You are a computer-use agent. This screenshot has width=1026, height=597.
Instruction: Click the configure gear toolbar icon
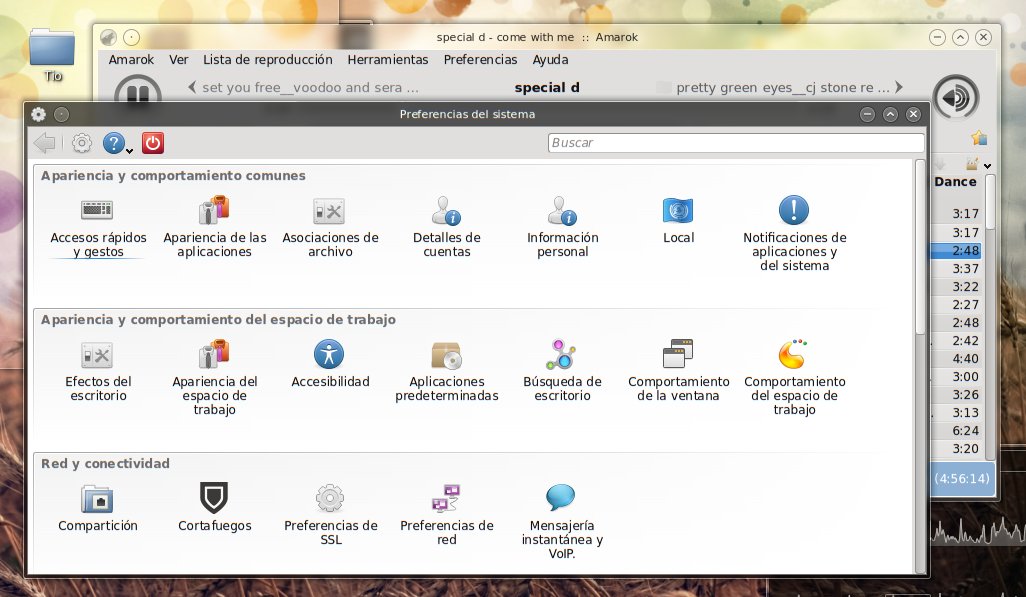point(82,143)
